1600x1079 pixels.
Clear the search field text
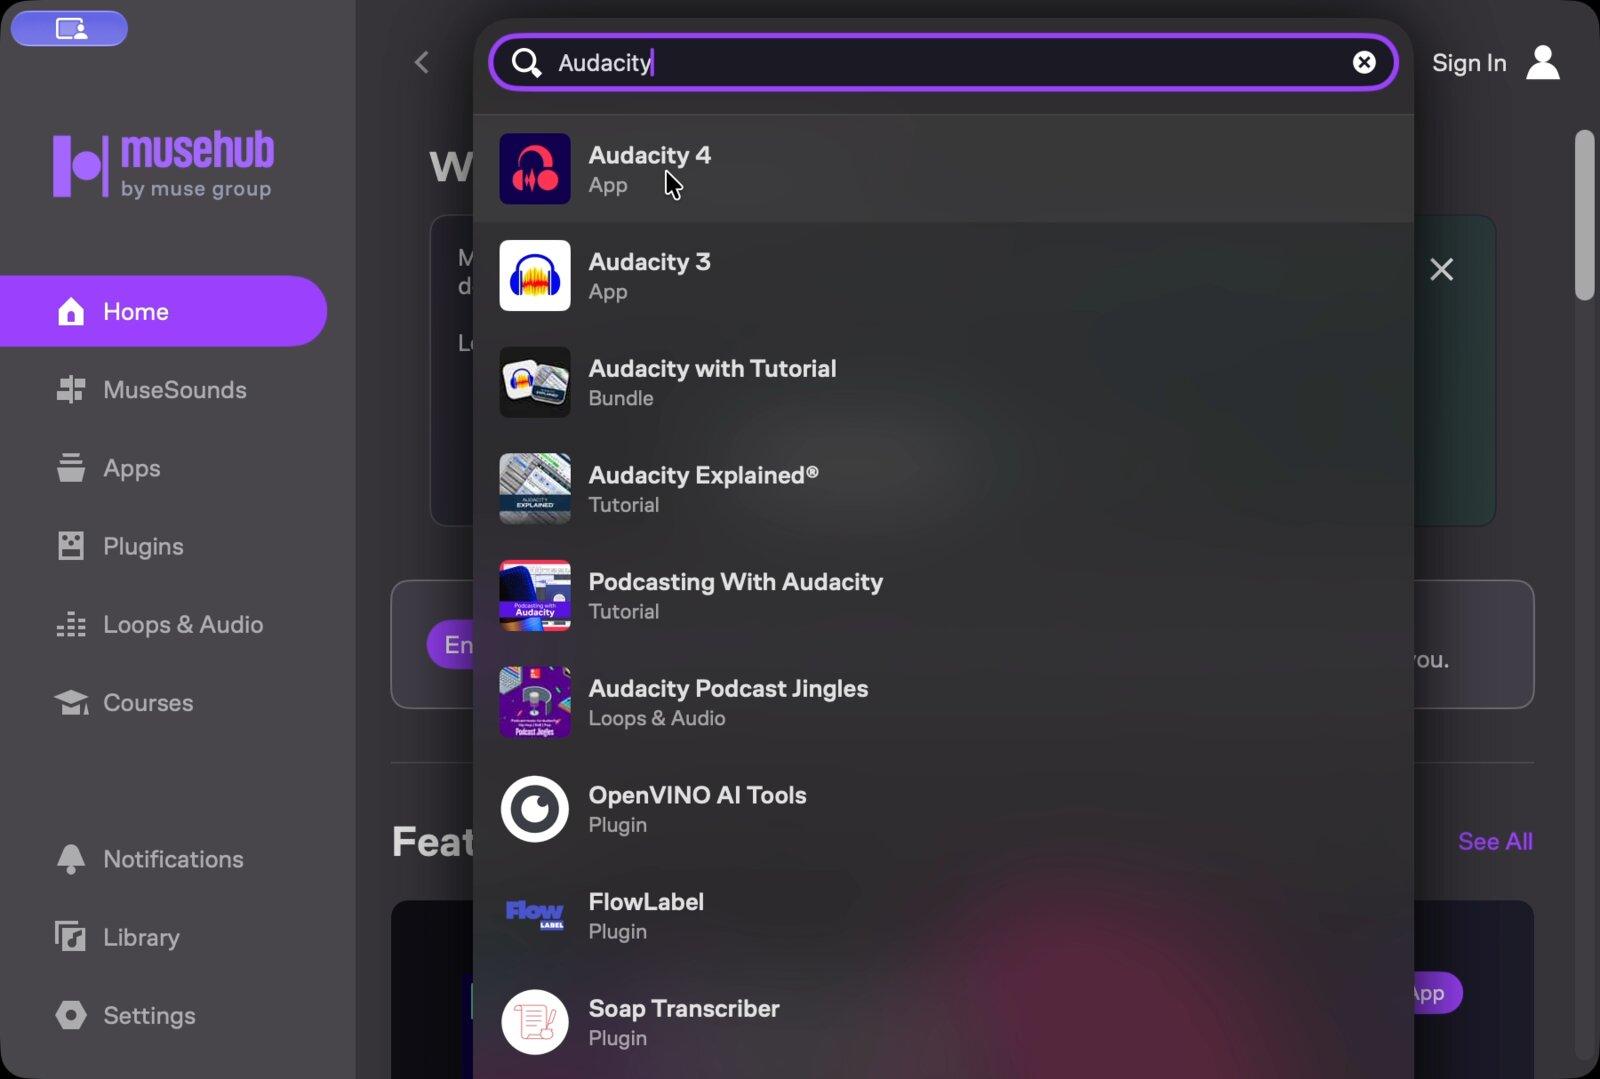pos(1364,62)
